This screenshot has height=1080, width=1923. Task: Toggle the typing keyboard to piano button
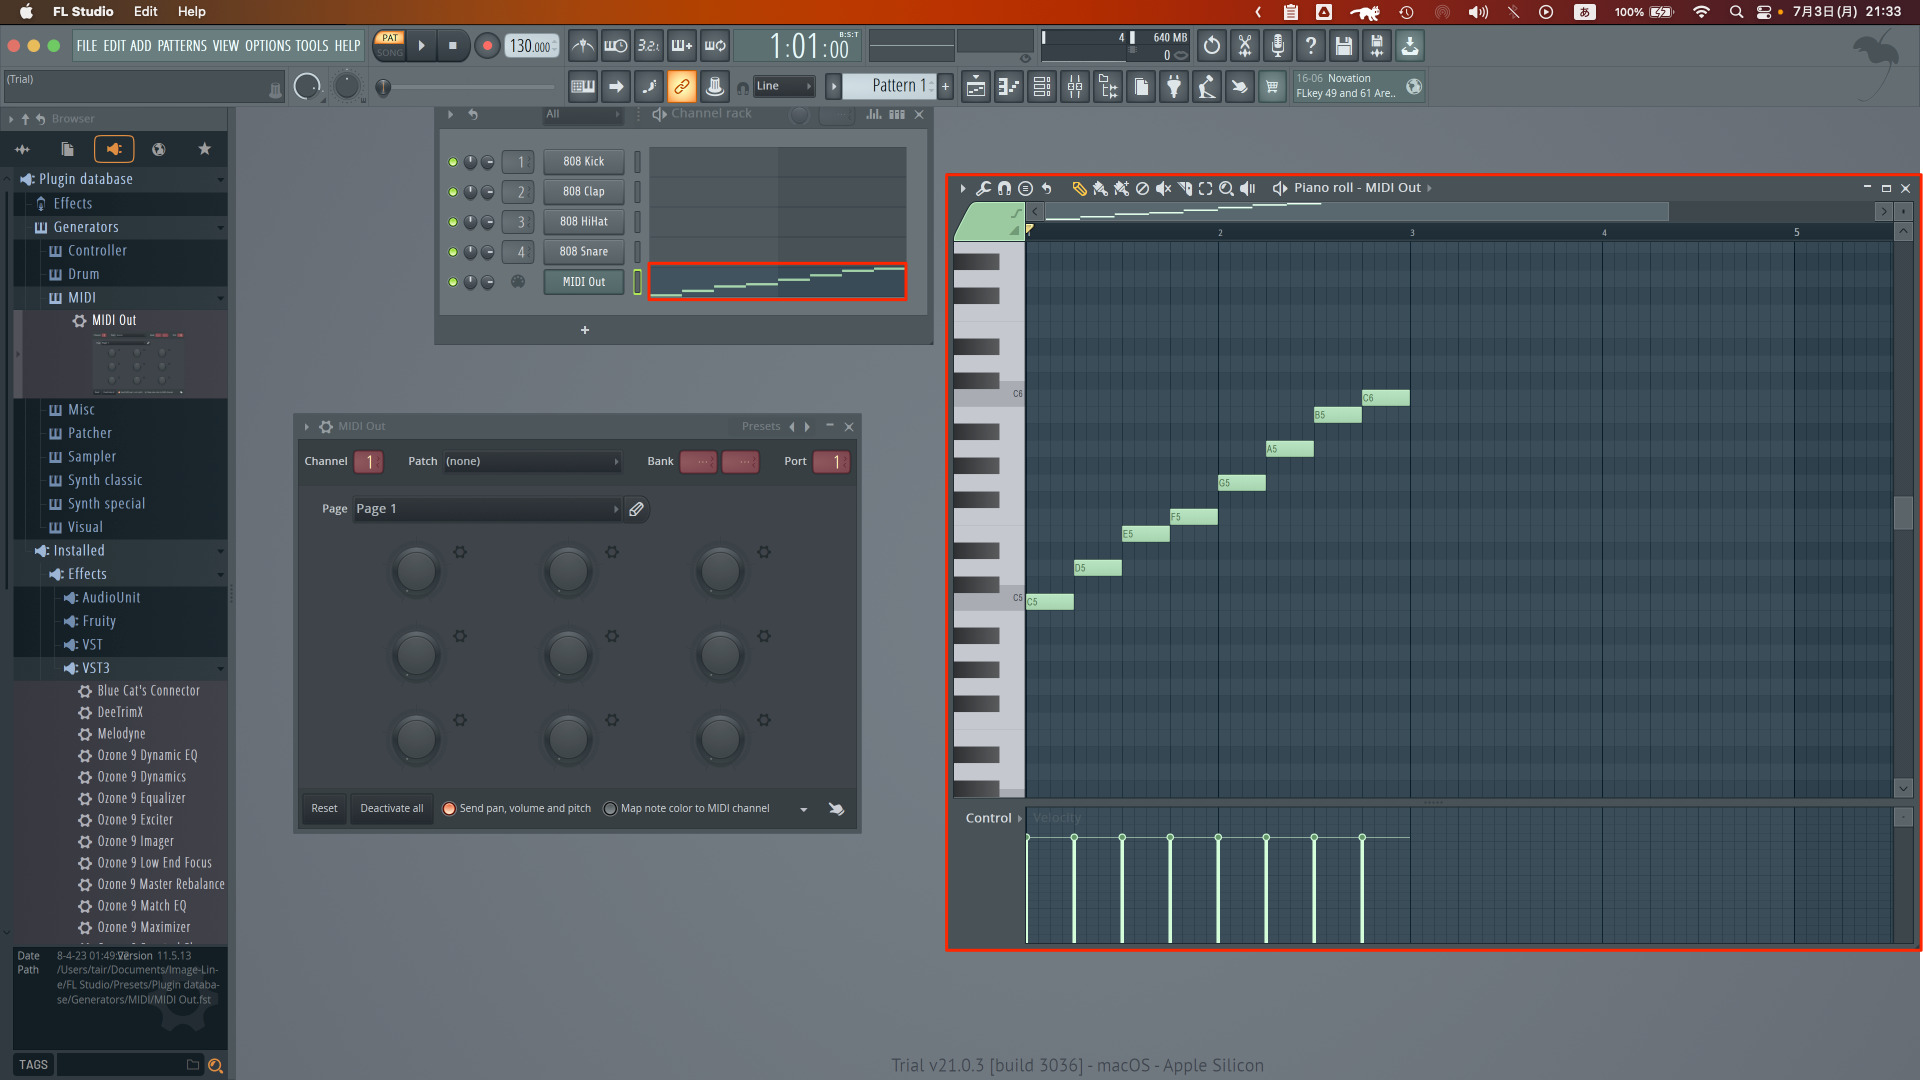(x=583, y=87)
